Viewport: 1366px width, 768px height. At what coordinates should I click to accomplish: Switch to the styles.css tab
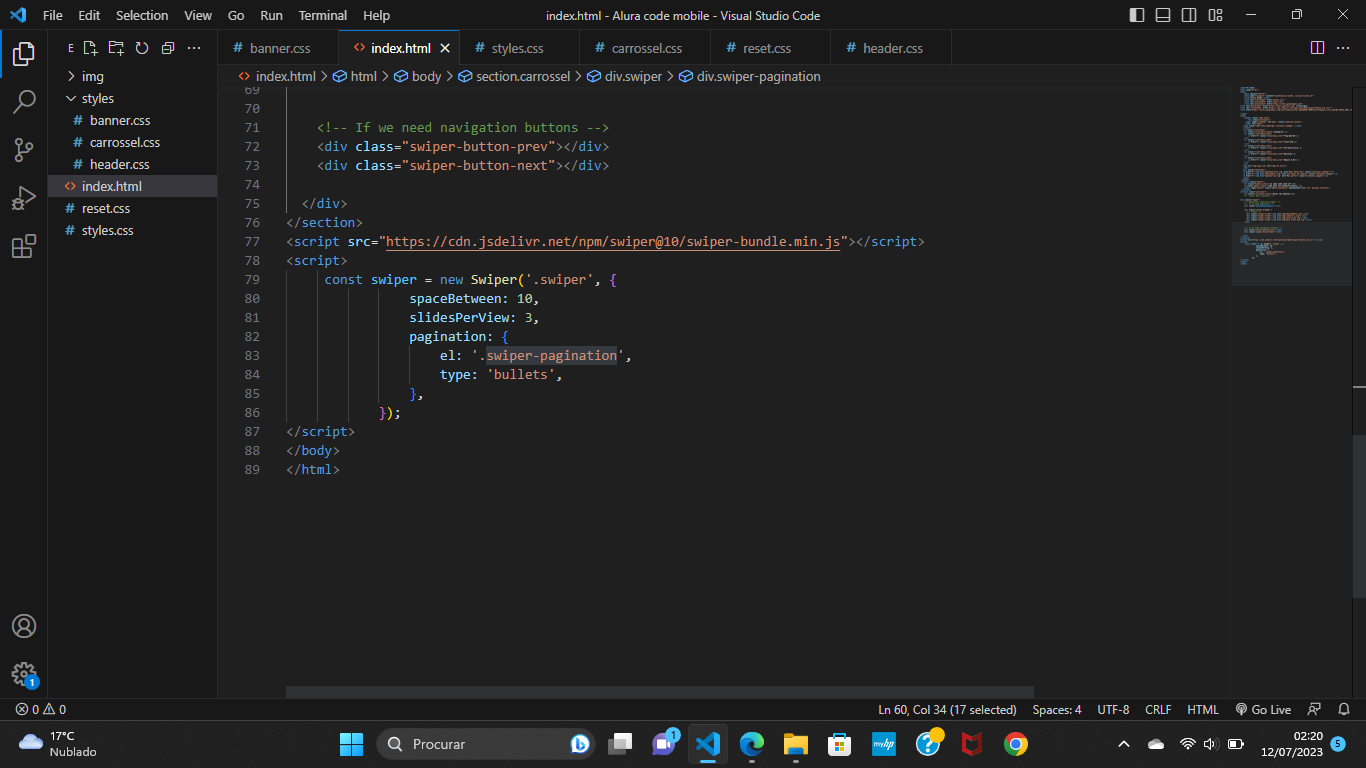[x=517, y=48]
